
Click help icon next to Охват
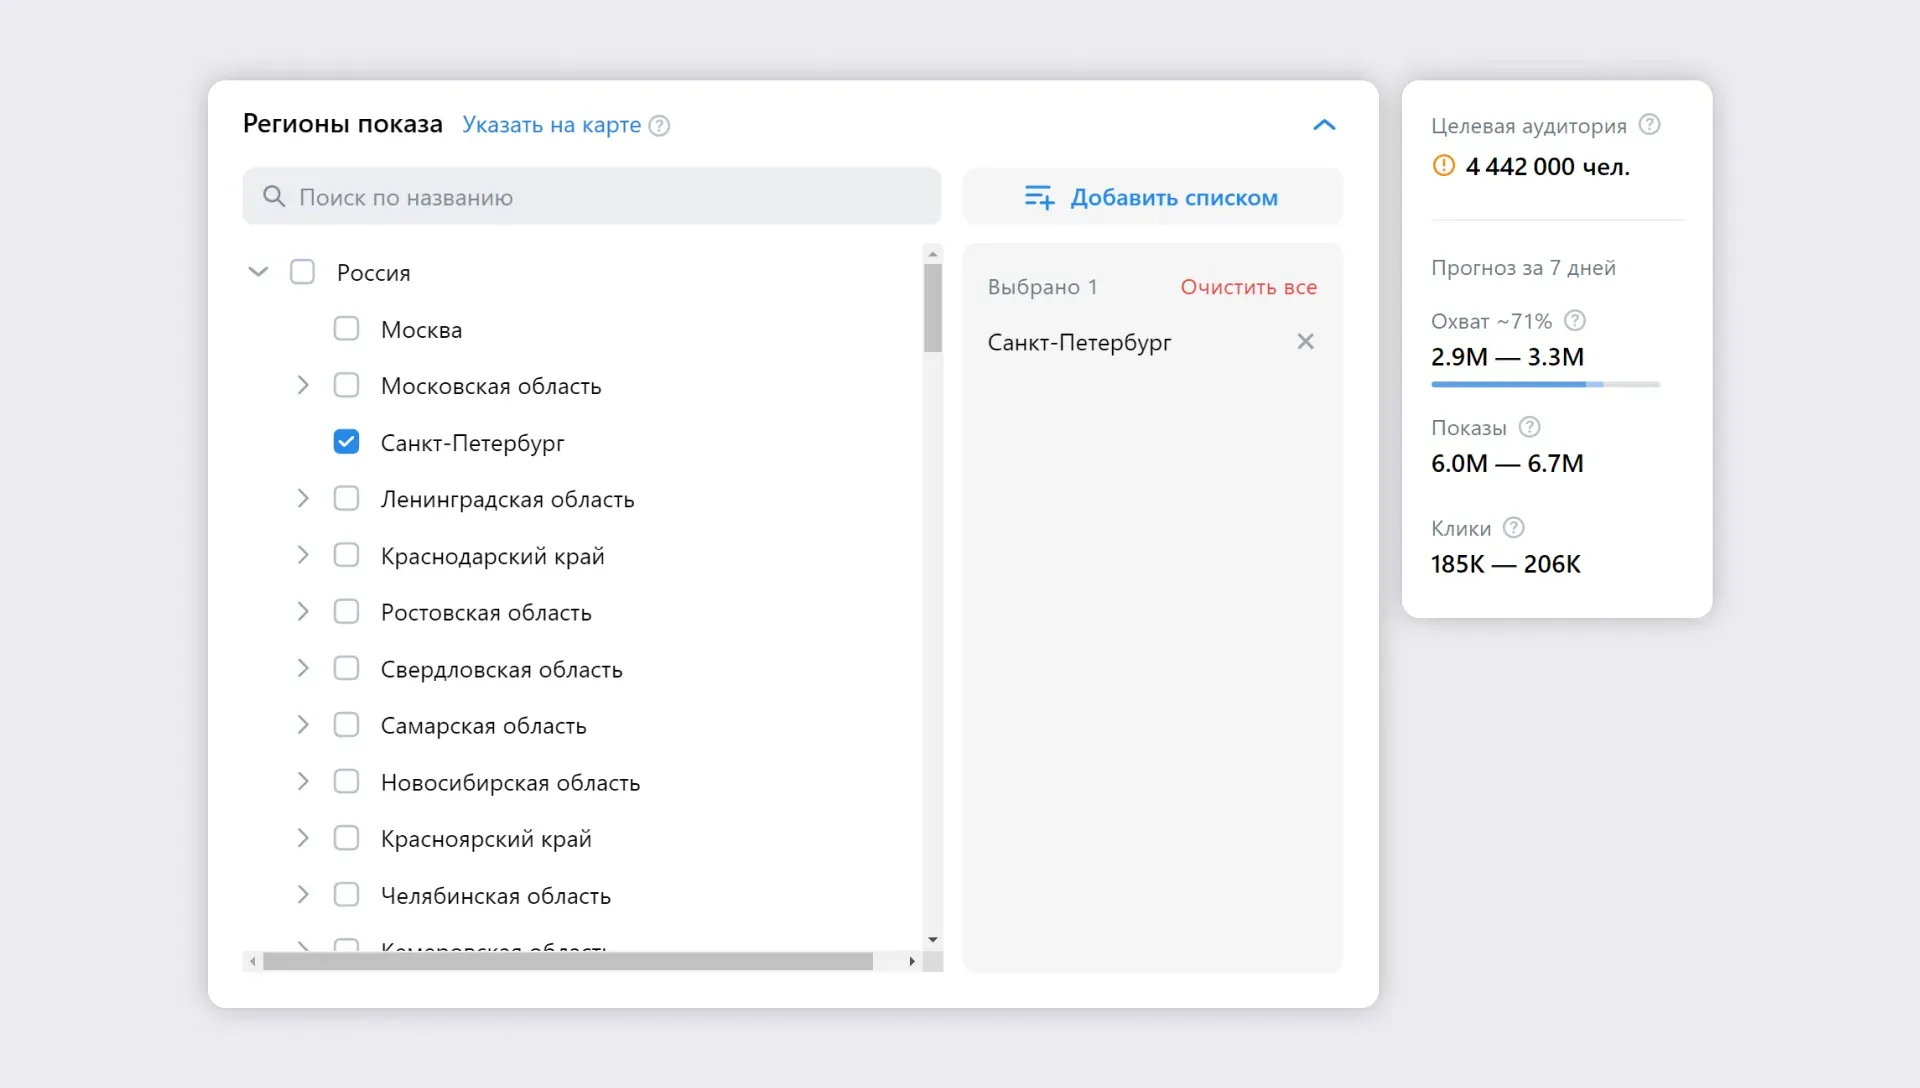pyautogui.click(x=1575, y=321)
